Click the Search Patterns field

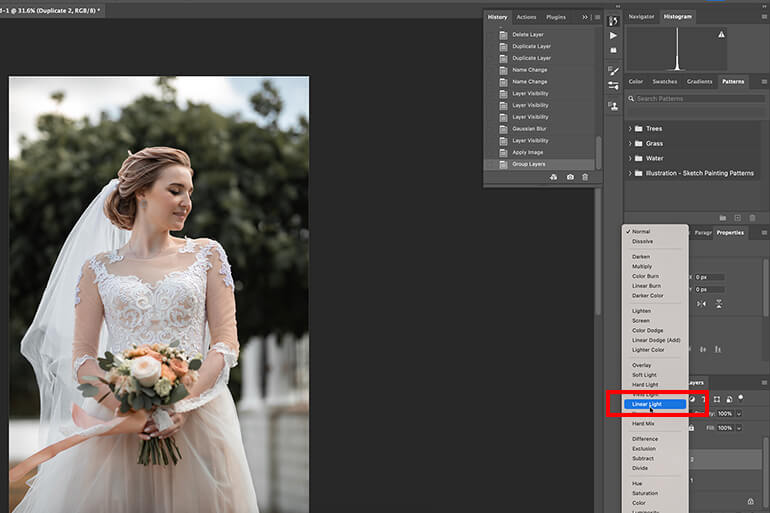(696, 99)
